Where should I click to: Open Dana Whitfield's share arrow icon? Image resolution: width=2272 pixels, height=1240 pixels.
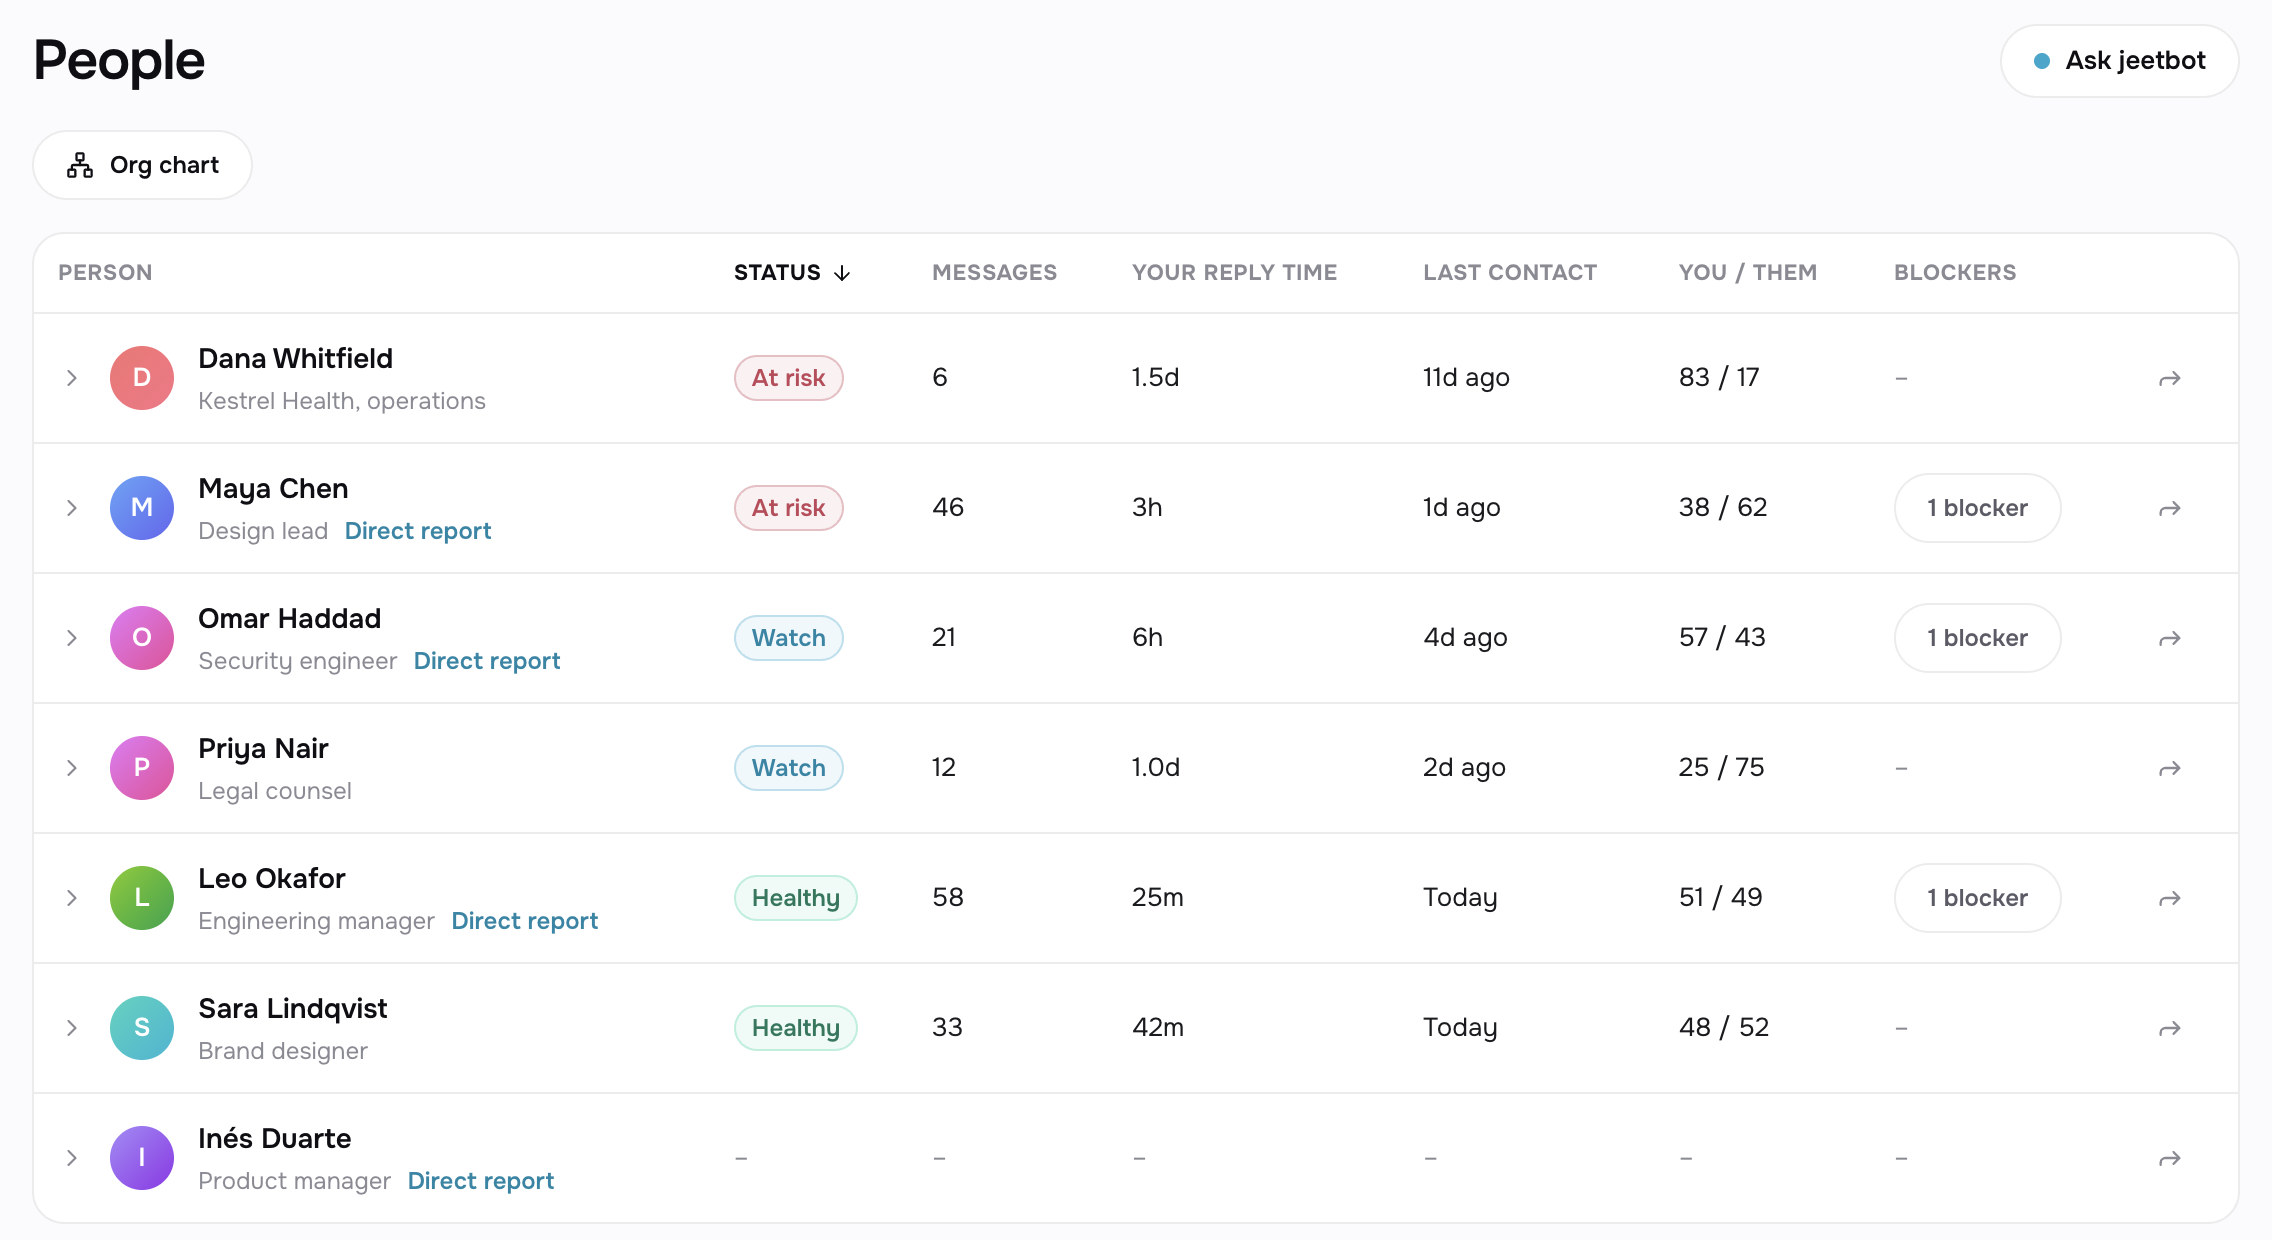(x=2169, y=378)
